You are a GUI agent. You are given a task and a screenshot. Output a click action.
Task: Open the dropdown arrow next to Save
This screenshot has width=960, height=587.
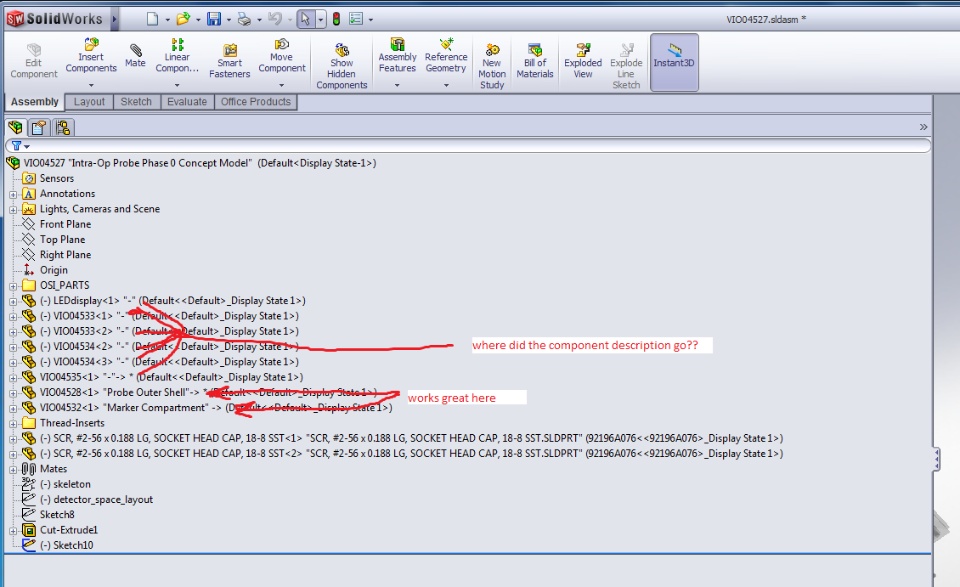point(229,20)
